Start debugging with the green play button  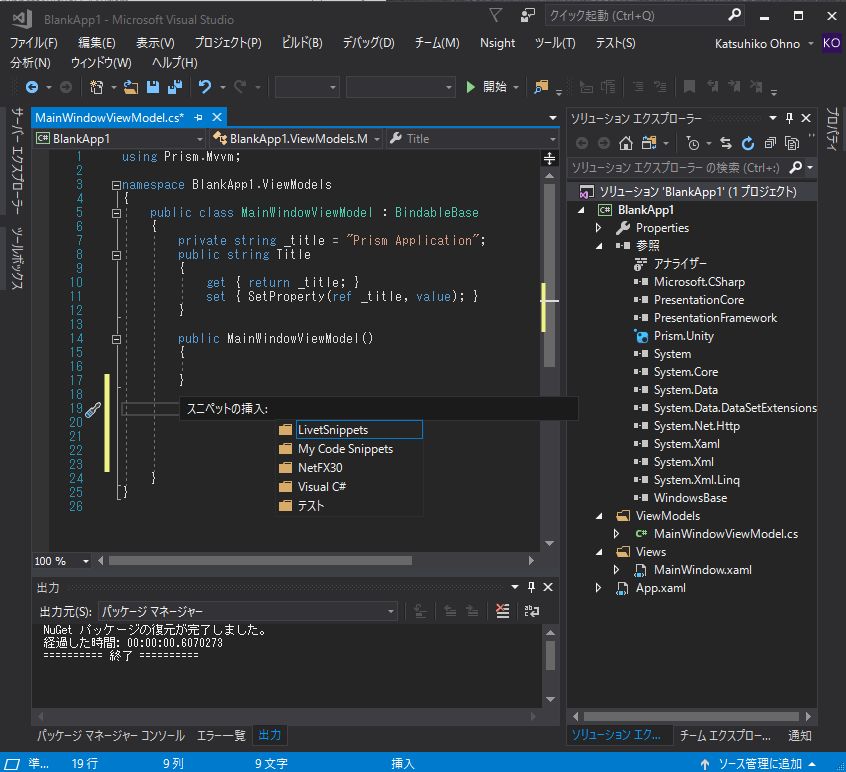[470, 87]
